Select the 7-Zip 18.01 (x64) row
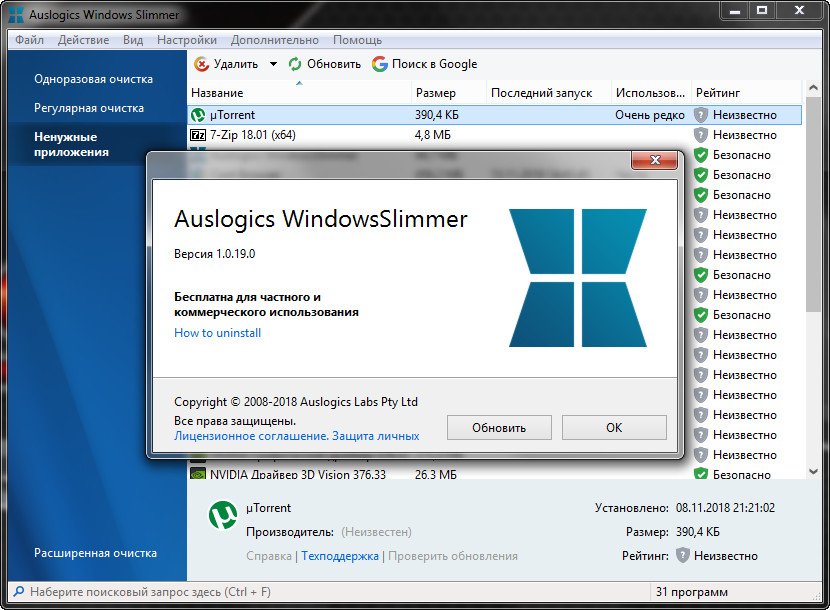Screen dimensions: 830x610 (494, 135)
